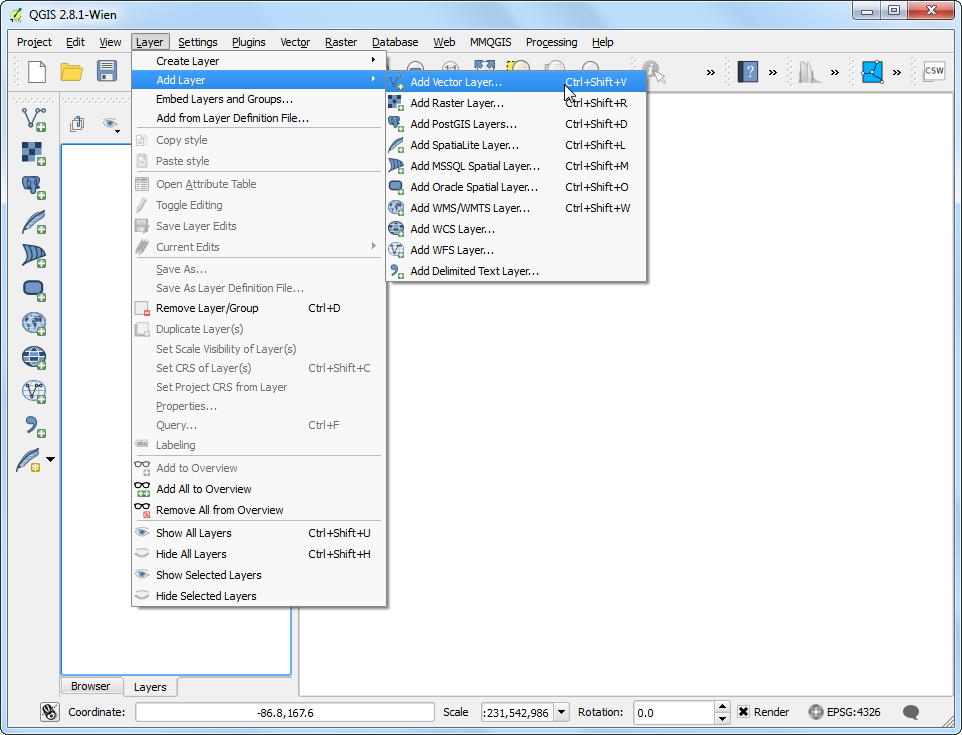Expand toolbar overflow chevron right of Help icon
This screenshot has height=735, width=962.
[x=773, y=72]
